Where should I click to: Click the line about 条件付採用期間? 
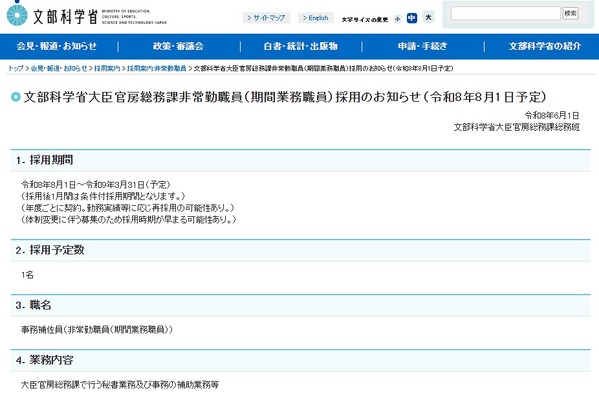point(103,196)
